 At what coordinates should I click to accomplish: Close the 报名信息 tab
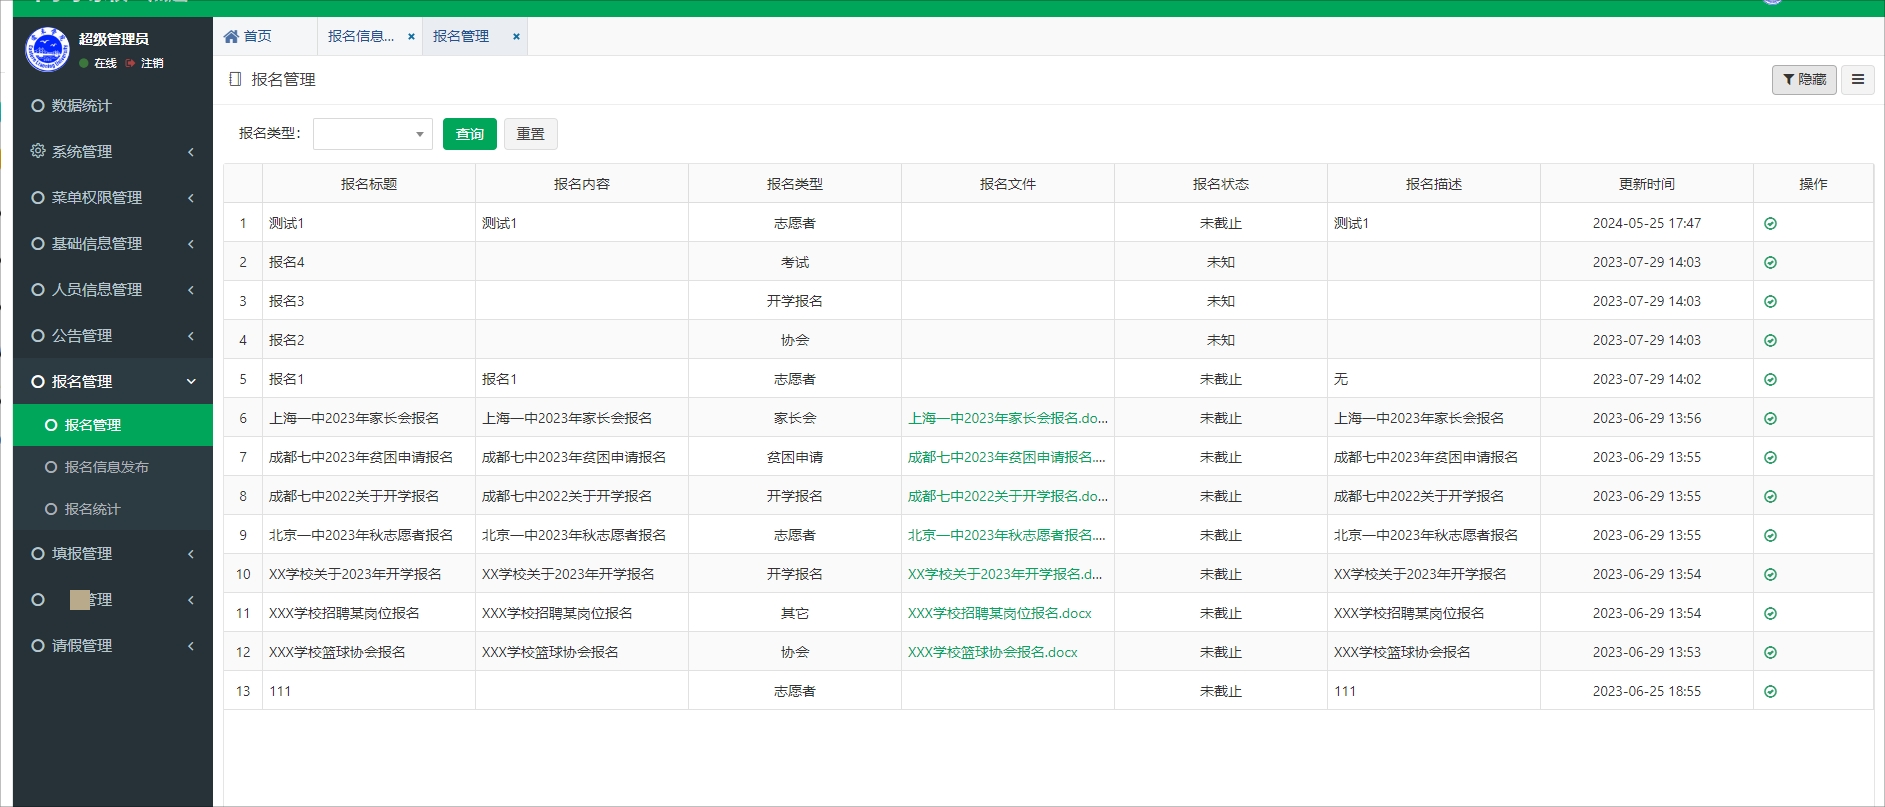click(x=411, y=36)
